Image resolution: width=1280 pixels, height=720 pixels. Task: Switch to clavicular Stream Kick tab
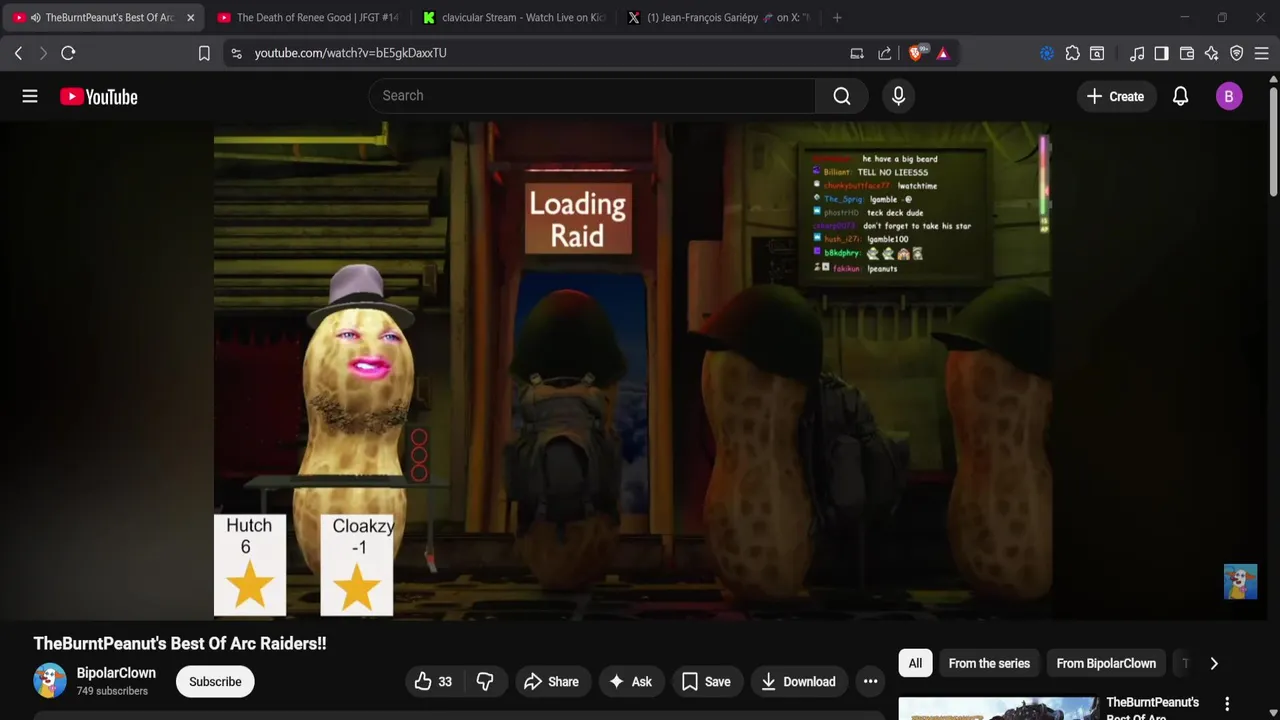pos(514,17)
